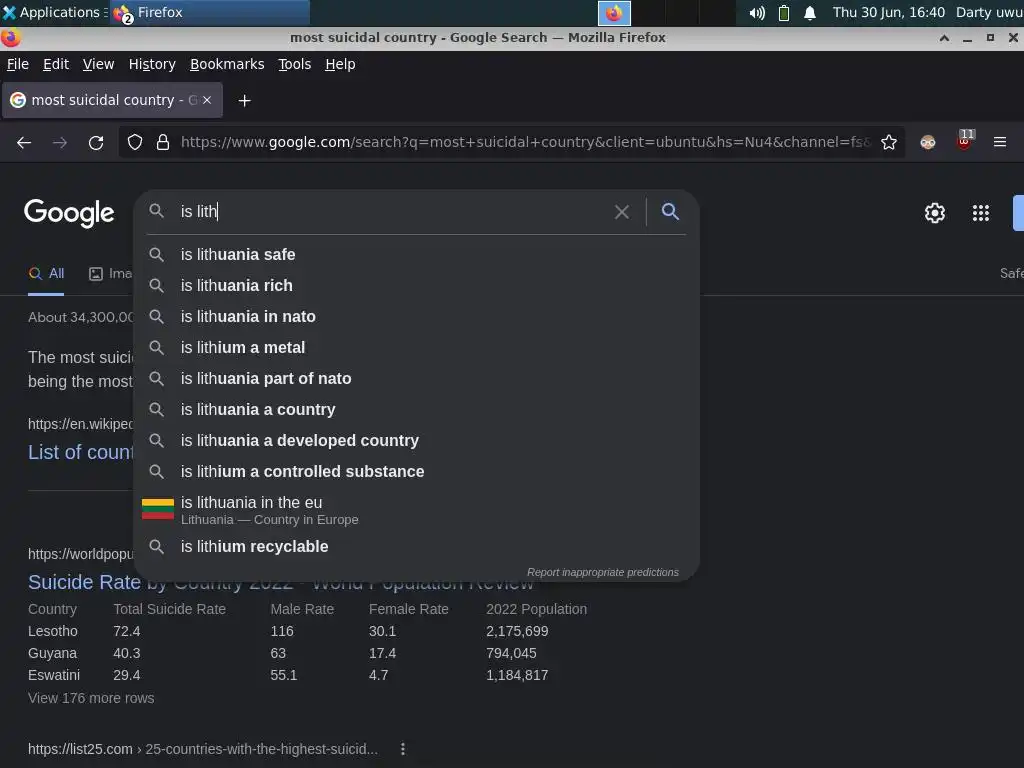1024x768 pixels.
Task: Click the Eswatini table row name
Action: click(54, 675)
